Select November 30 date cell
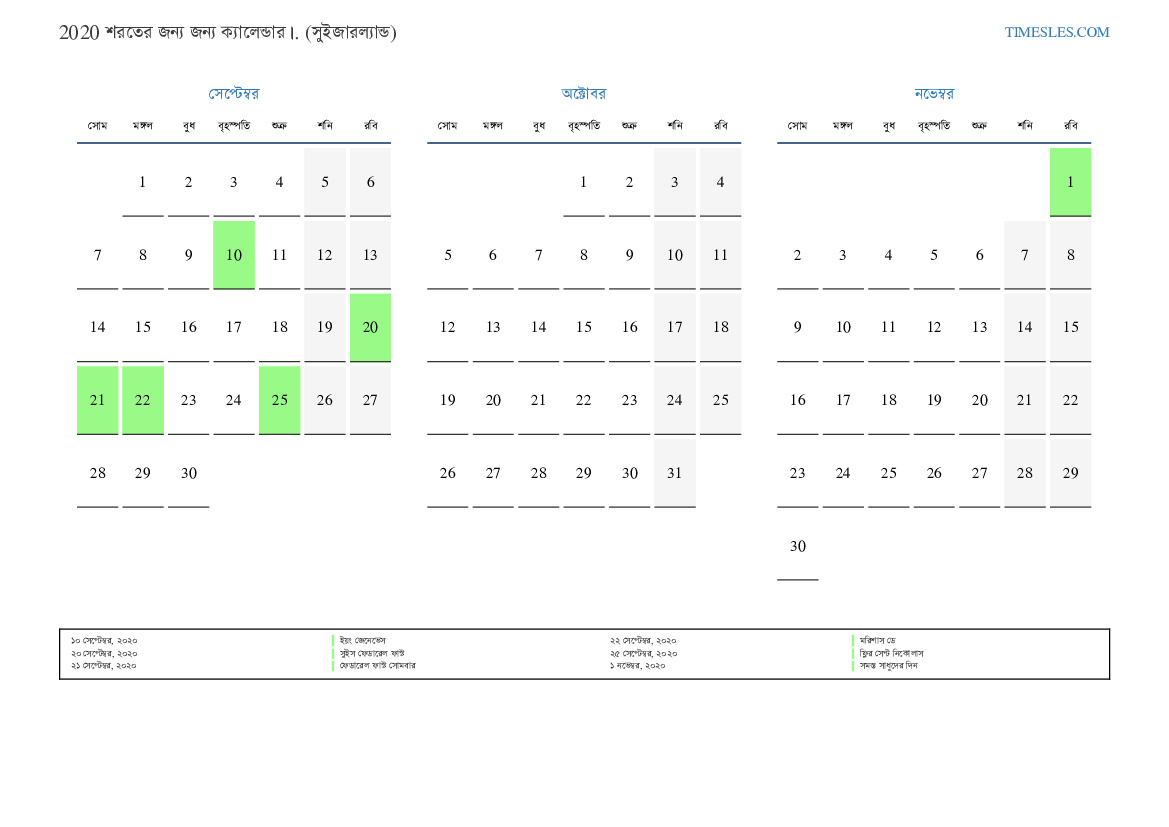Viewport: 1169px width, 827px height. [797, 546]
